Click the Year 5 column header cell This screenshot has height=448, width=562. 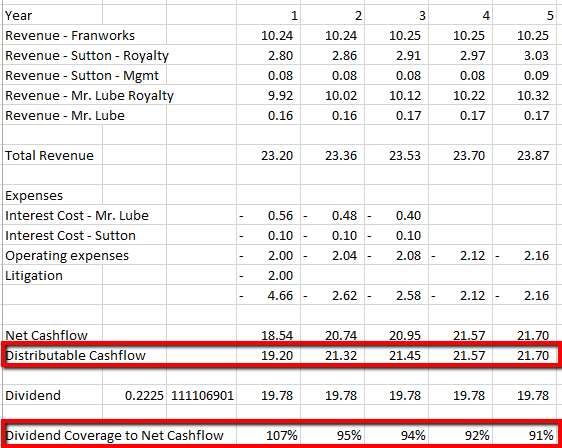point(525,15)
